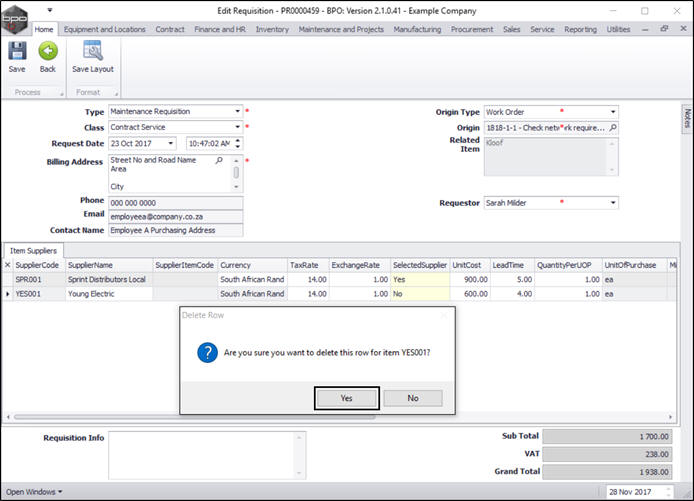
Task: Click the Save Layout icon
Action: pyautogui.click(x=93, y=51)
